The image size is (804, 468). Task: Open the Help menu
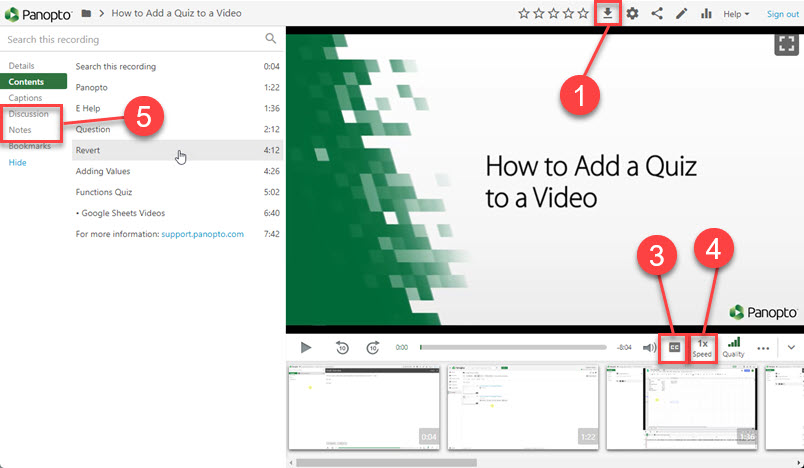[x=736, y=14]
